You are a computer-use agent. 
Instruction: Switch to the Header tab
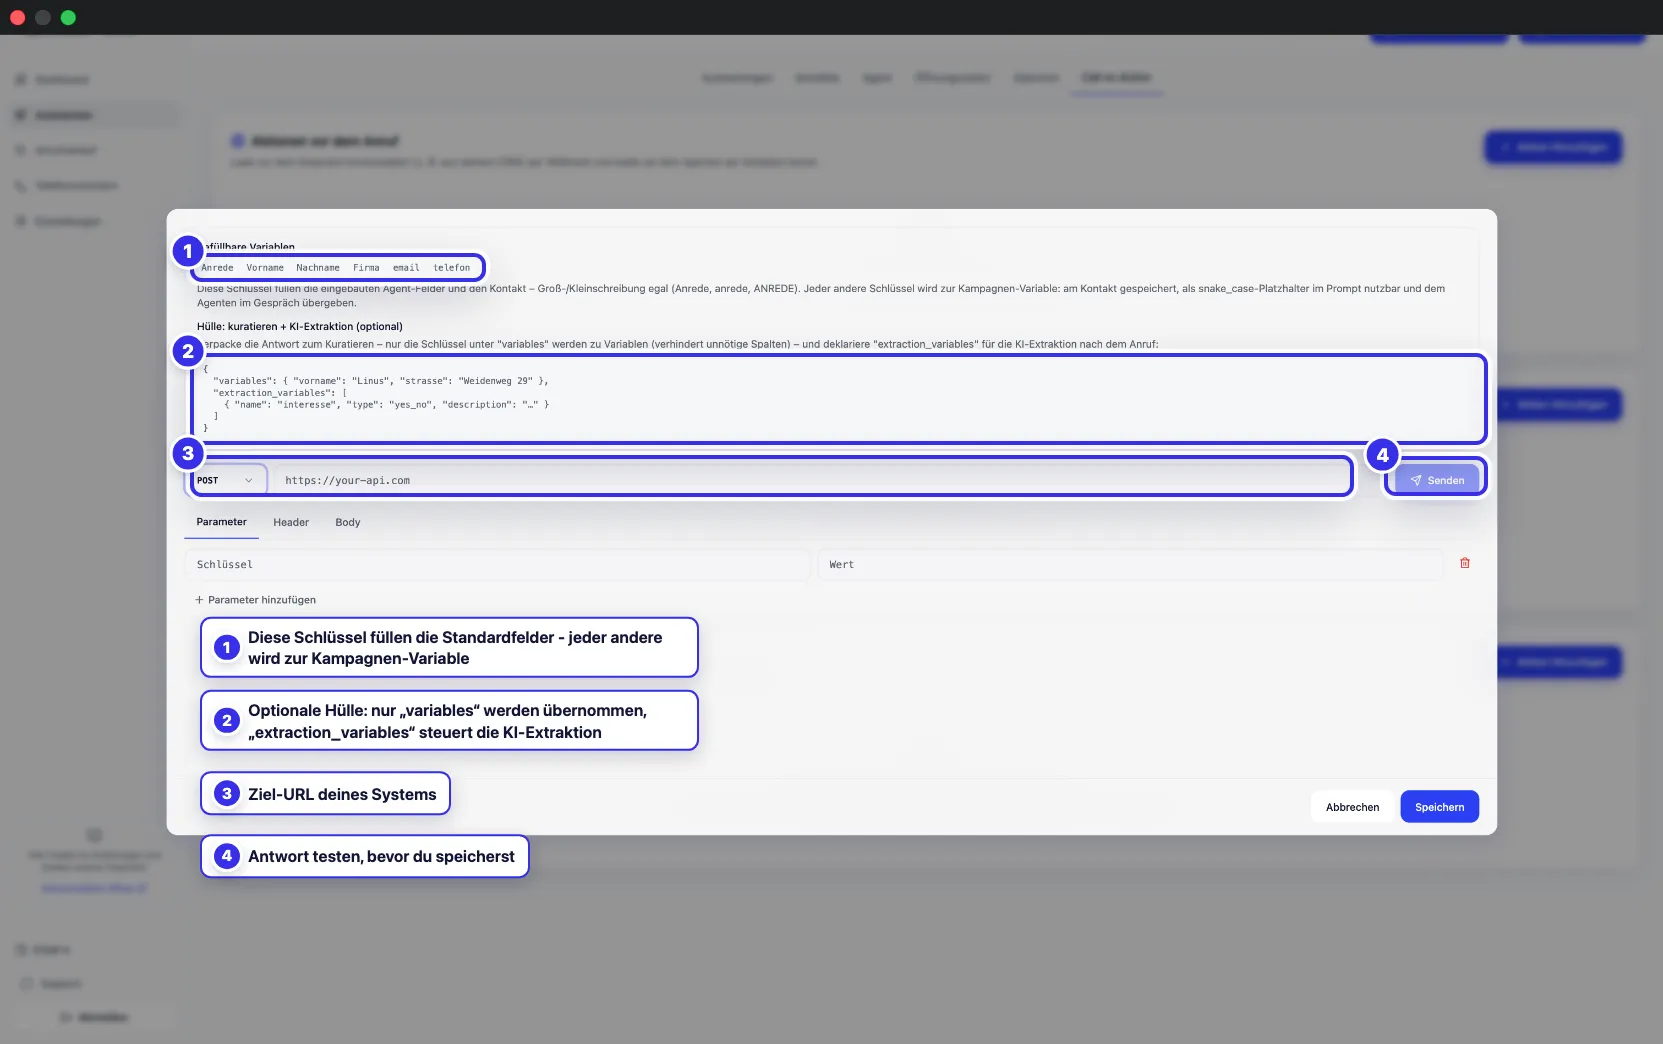291,522
